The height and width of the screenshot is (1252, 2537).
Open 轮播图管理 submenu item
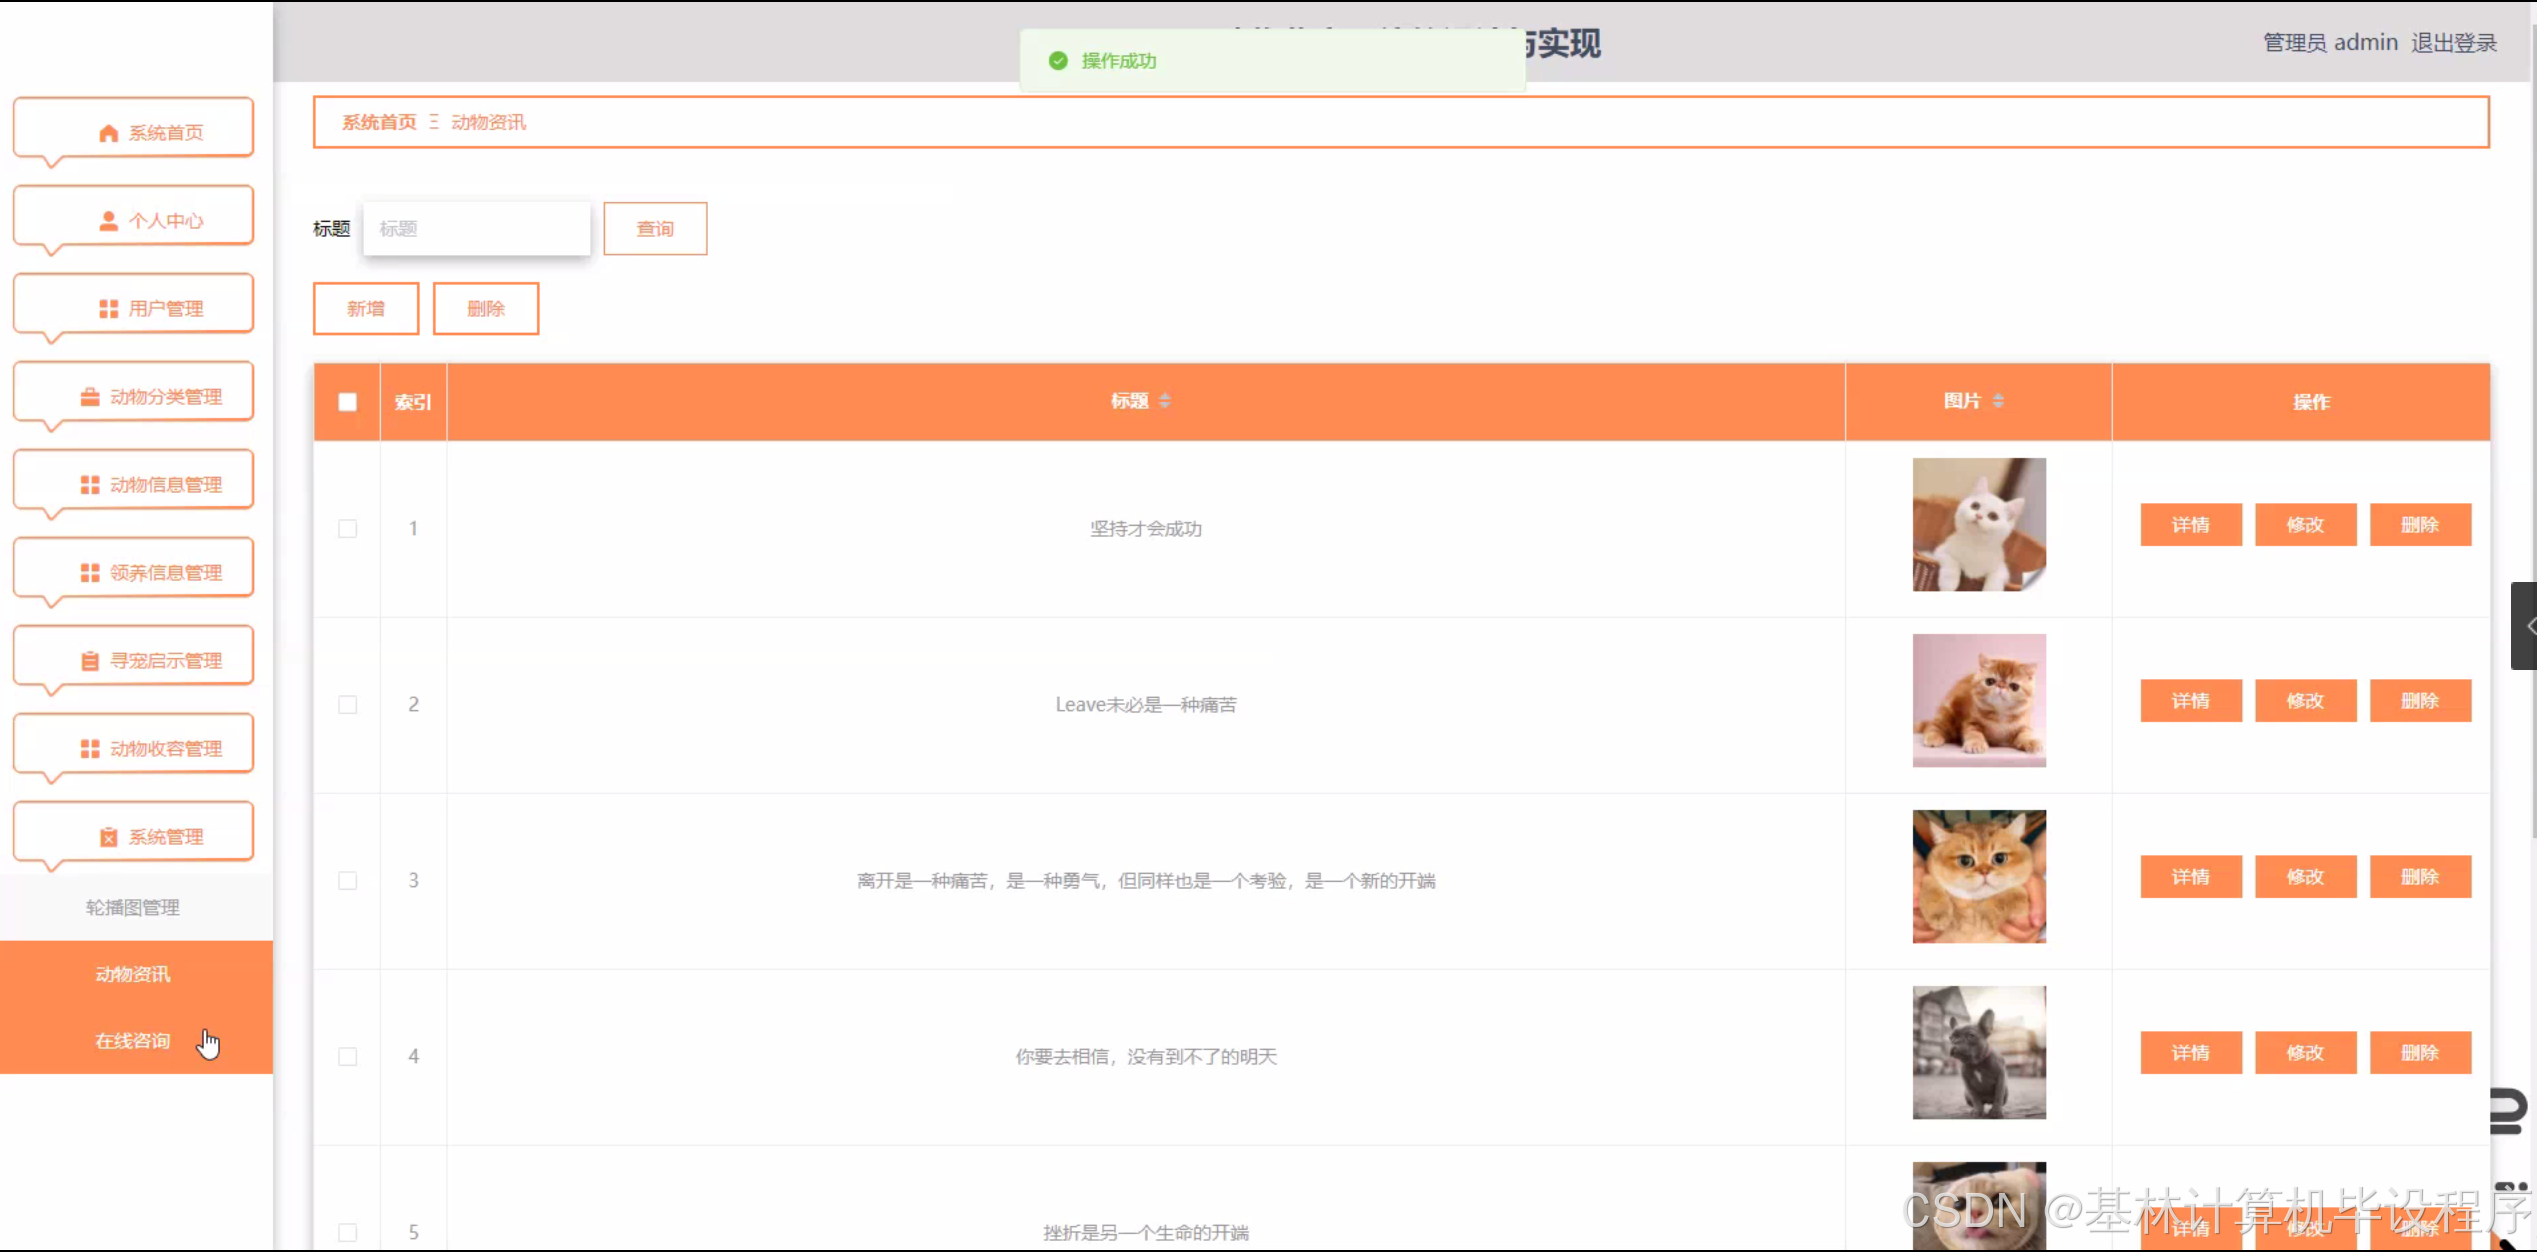133,907
